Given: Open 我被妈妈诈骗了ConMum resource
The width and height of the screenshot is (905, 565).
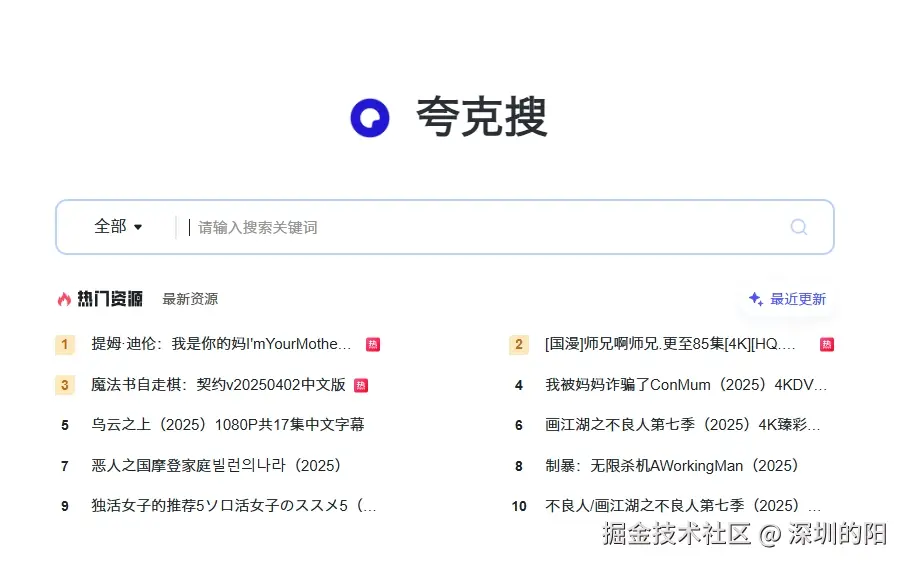Looking at the screenshot, I should (686, 384).
